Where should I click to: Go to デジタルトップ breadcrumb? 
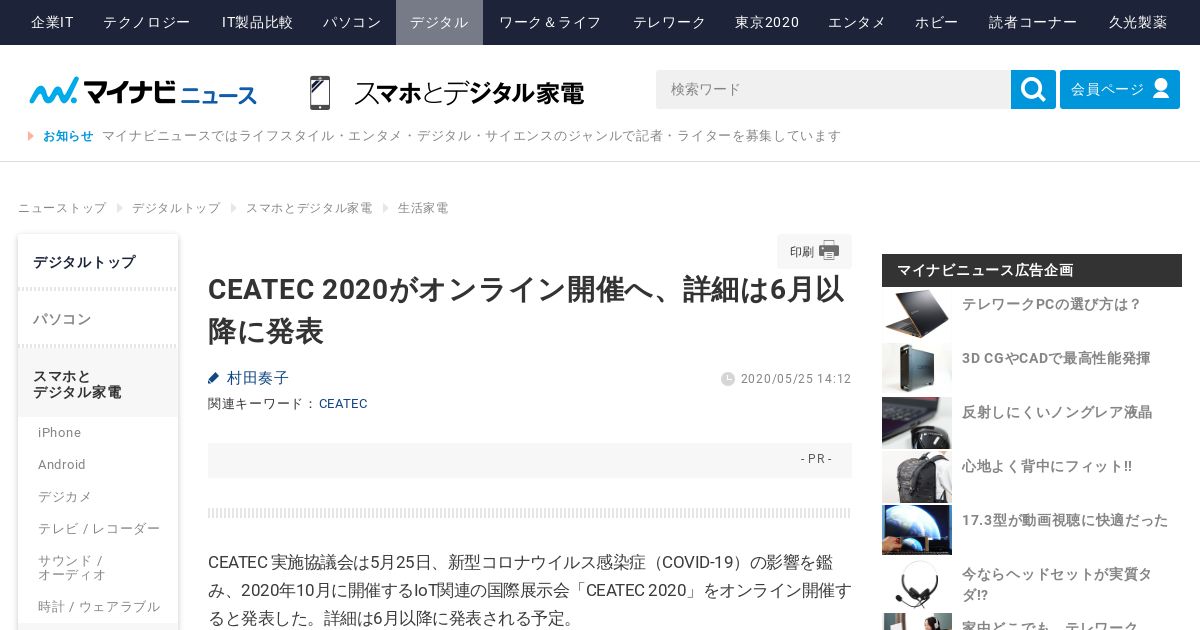[176, 208]
